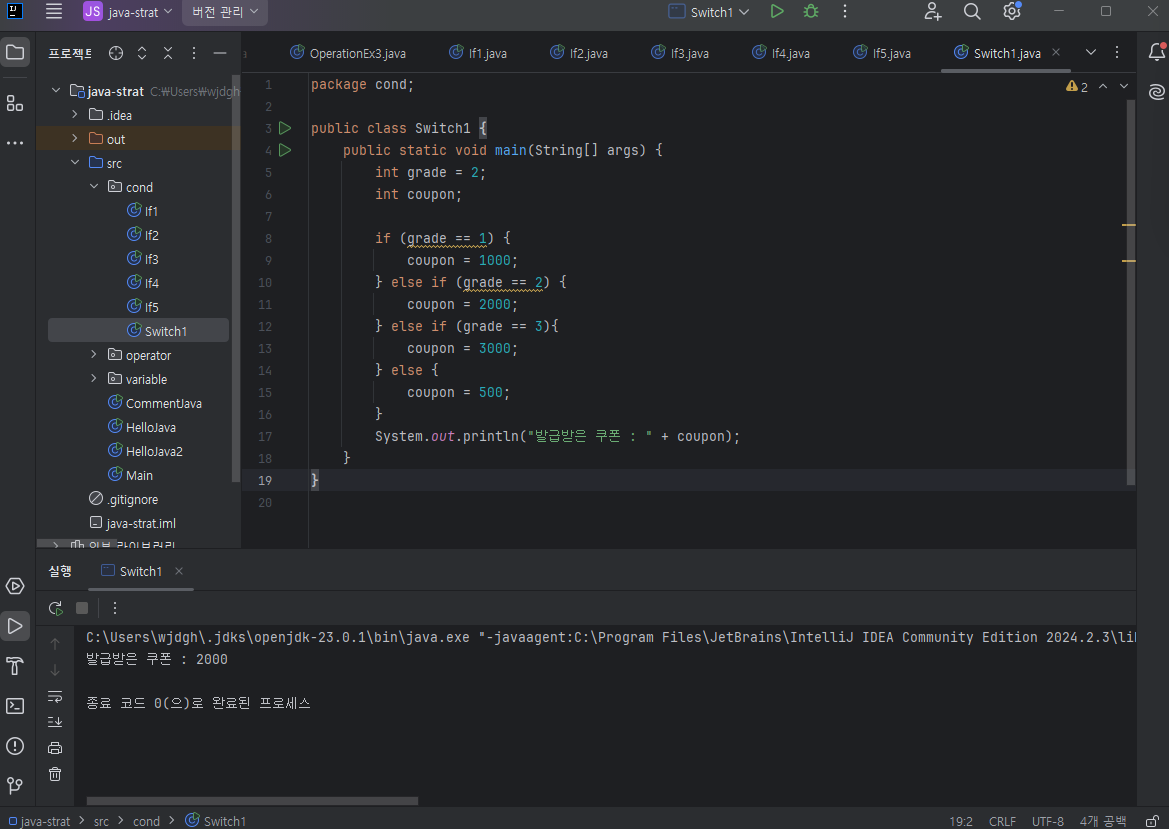This screenshot has height=829, width=1169.
Task: Click console horizontal scrollbar thumb
Action: tap(252, 801)
